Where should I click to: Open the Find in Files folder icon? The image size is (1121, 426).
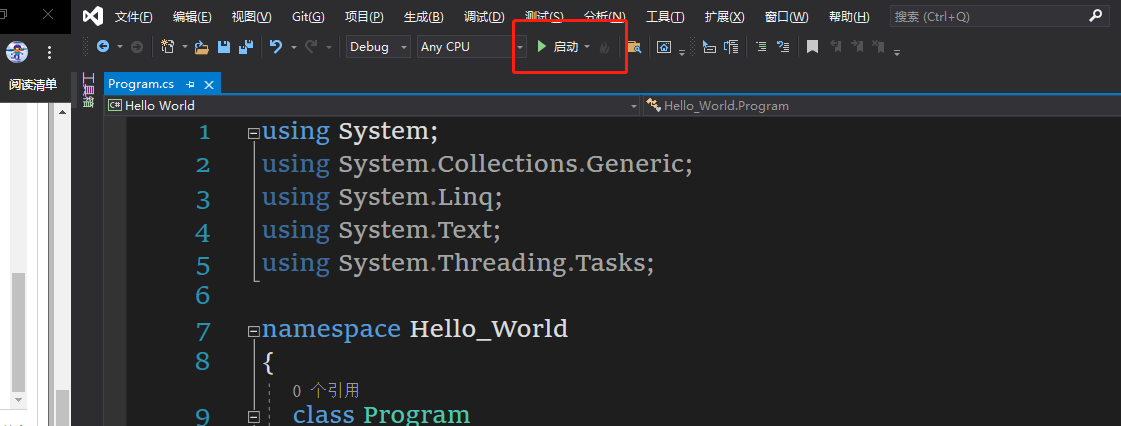tap(633, 47)
